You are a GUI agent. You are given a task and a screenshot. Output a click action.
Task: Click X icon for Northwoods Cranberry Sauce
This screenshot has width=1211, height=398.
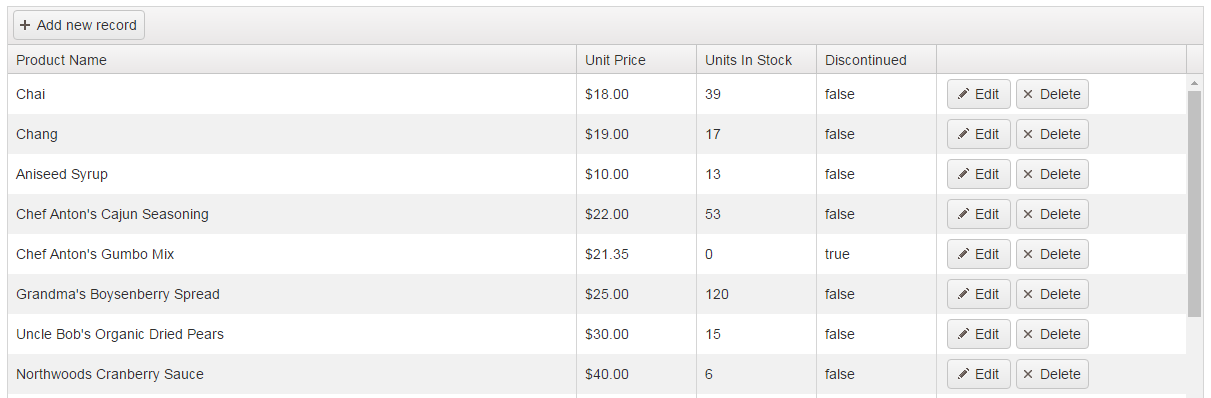1029,374
